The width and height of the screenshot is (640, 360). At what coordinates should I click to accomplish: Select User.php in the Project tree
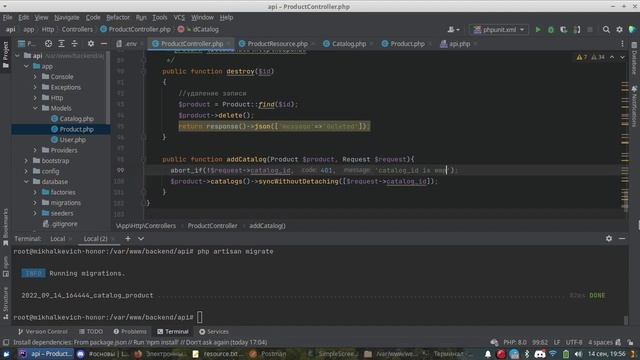(73, 140)
